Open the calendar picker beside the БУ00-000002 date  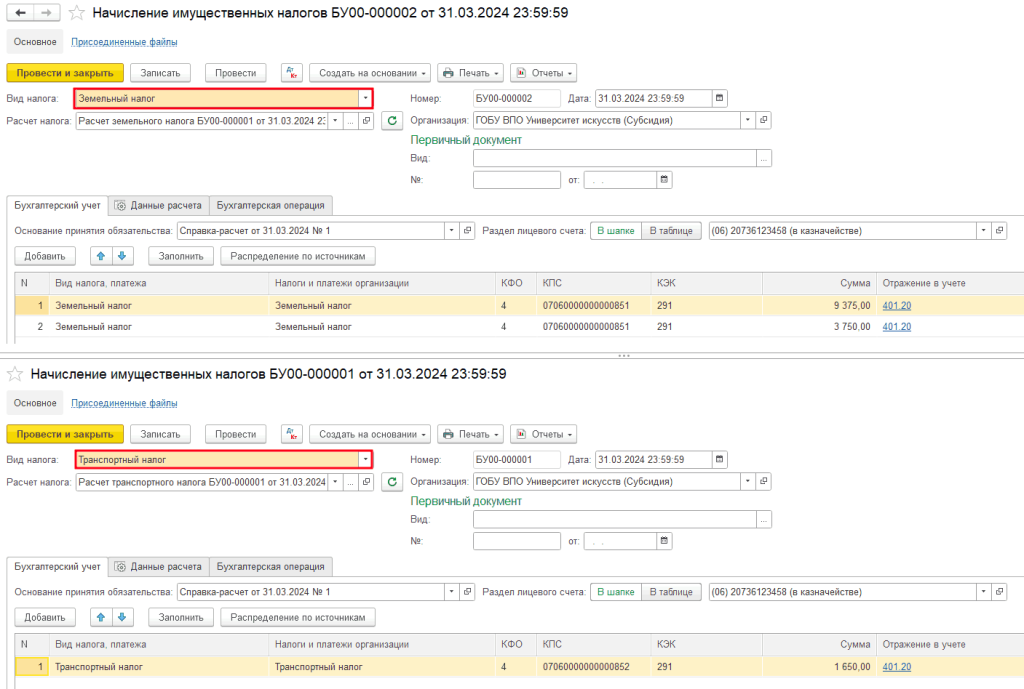click(x=720, y=98)
